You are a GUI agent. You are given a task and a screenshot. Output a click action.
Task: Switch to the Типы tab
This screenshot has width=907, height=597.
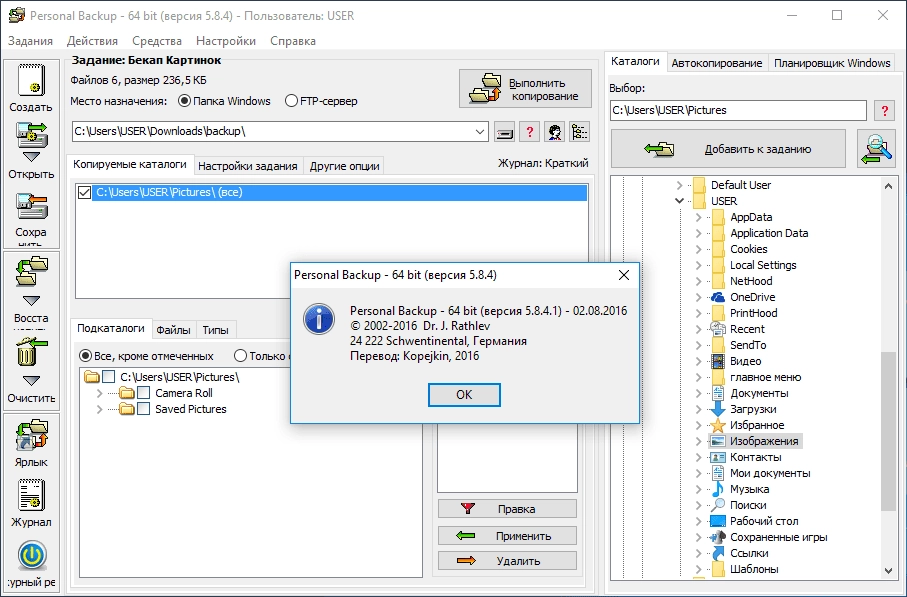pos(215,330)
